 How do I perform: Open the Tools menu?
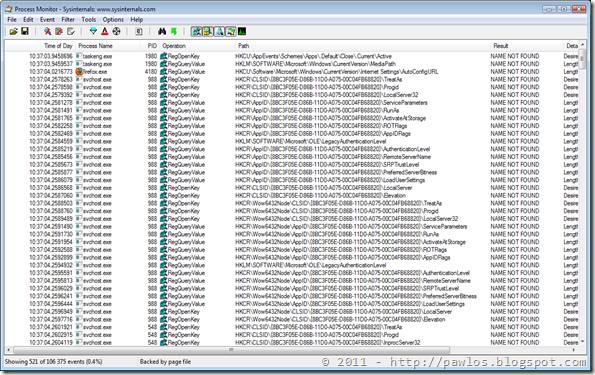(88, 19)
